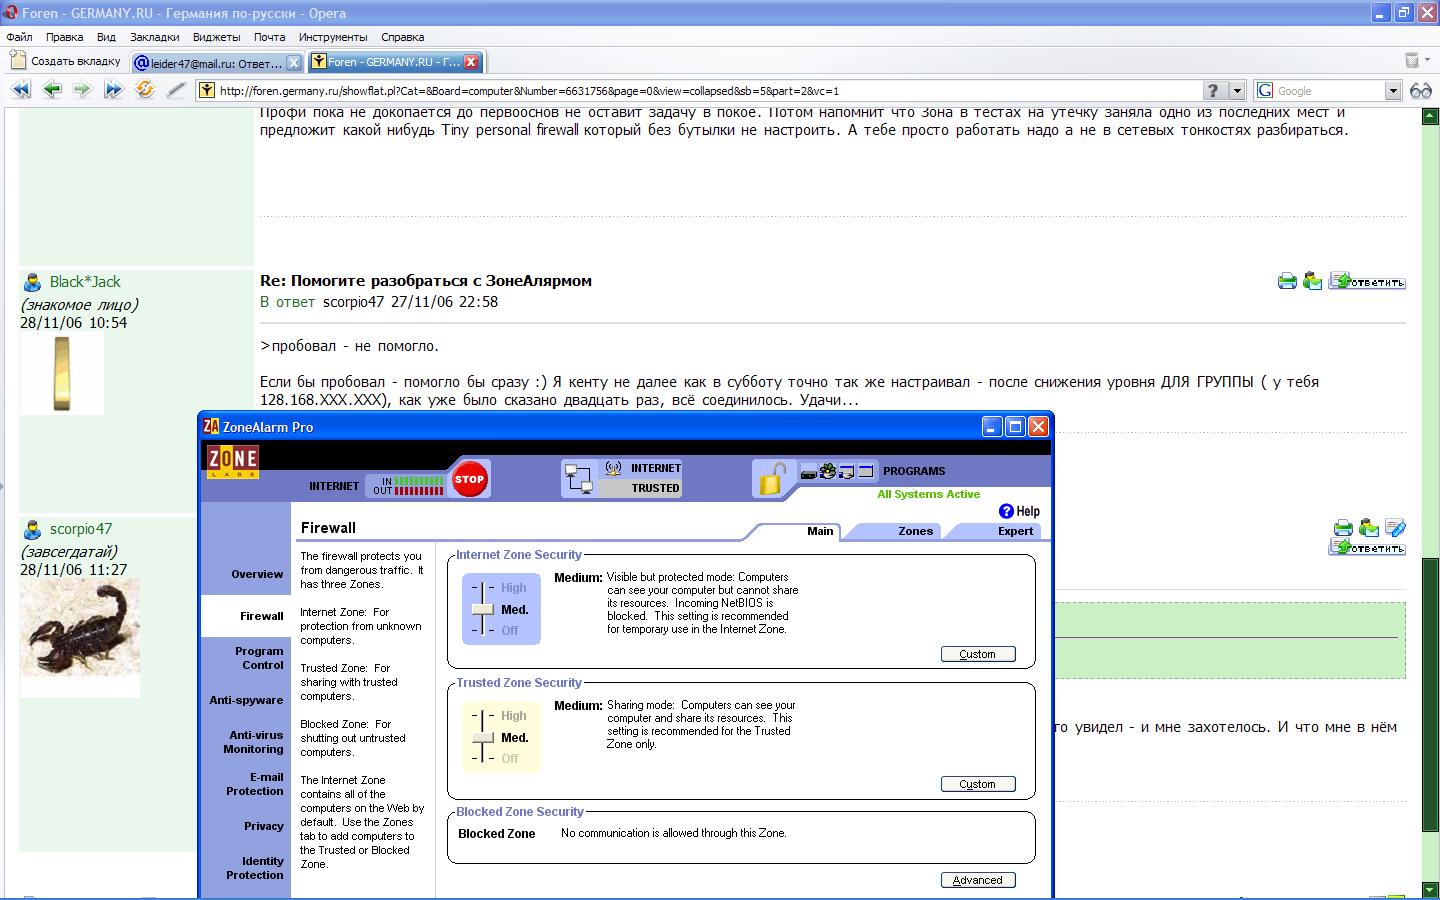Screen dimensions: 1440x900
Task: Print Black*Jack's post with the printer icon
Action: (1287, 281)
